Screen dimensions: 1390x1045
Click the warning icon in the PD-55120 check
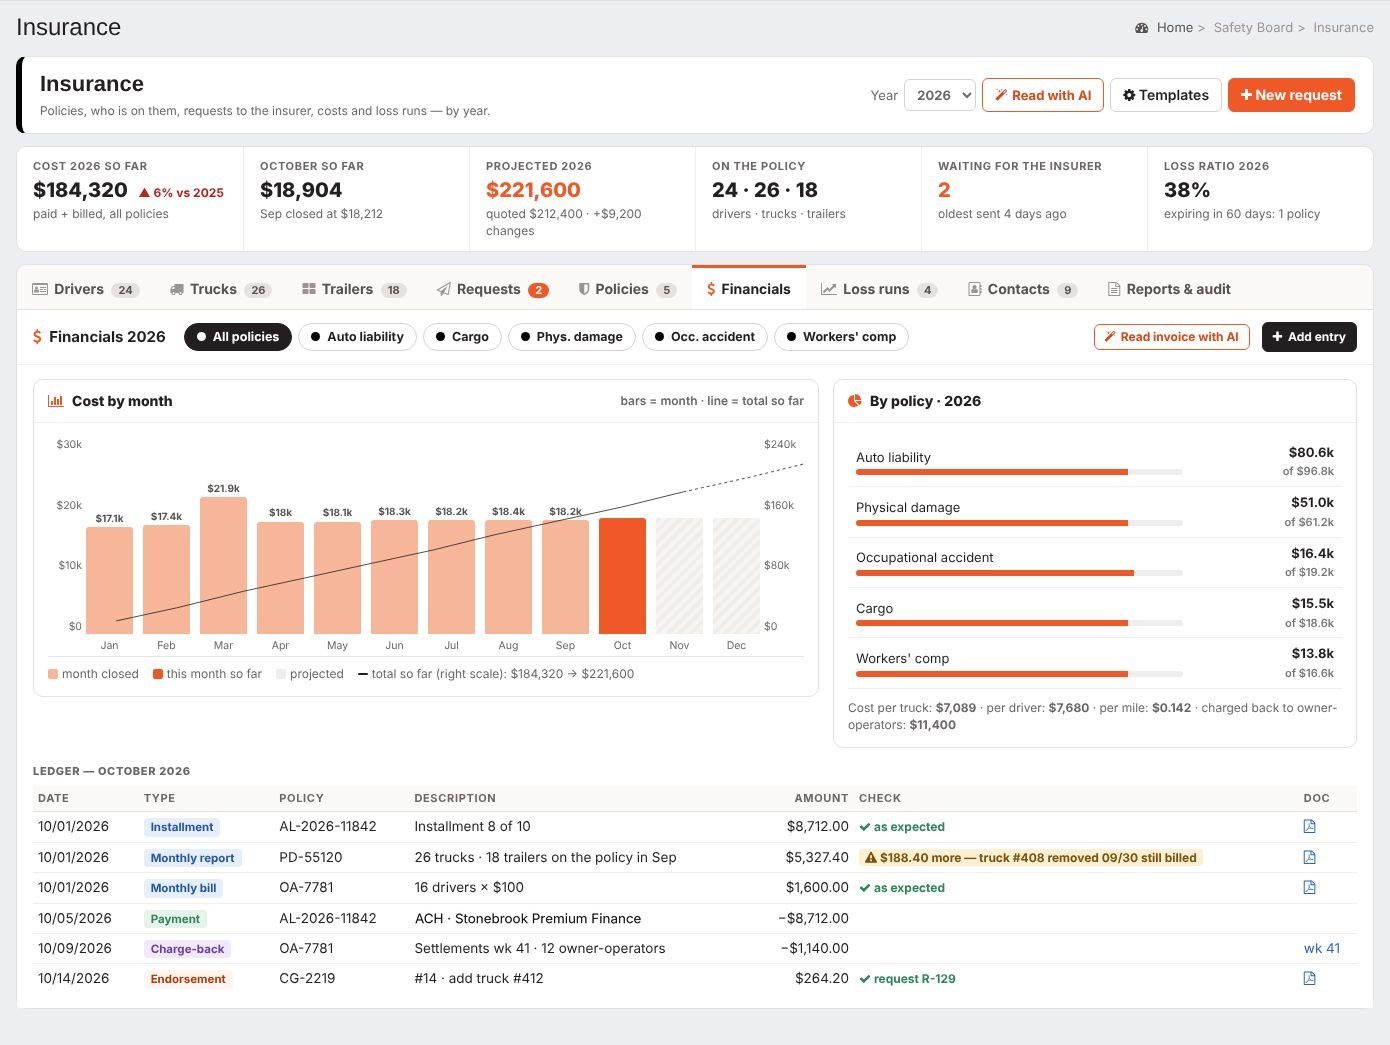870,858
